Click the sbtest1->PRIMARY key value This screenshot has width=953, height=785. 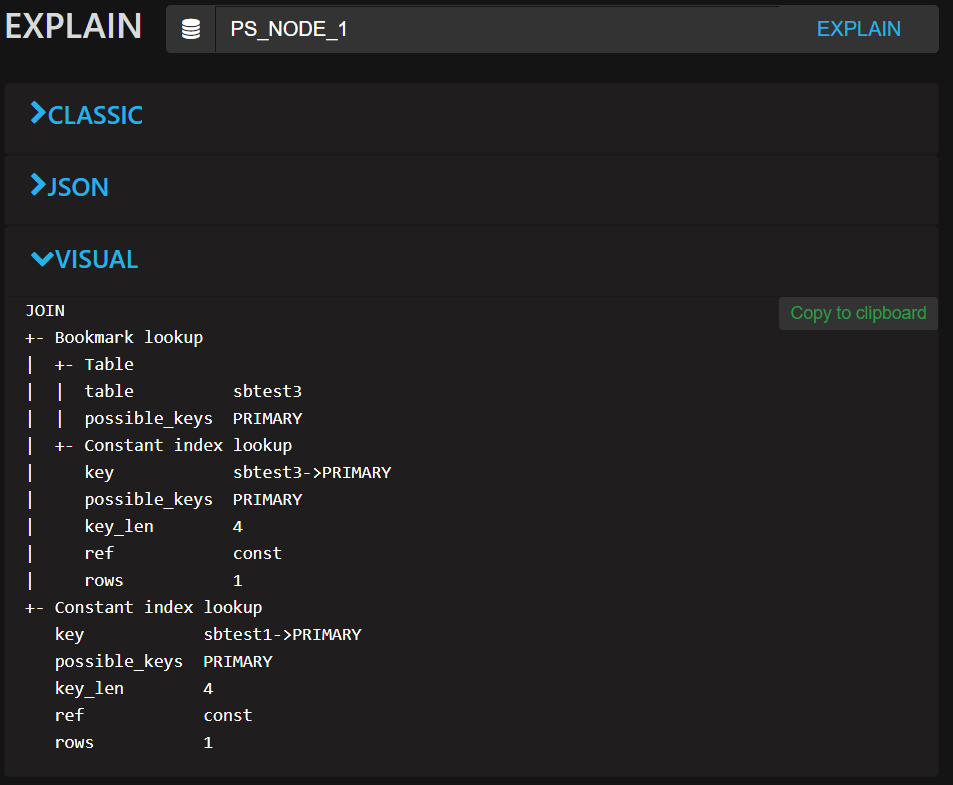pyautogui.click(x=282, y=635)
